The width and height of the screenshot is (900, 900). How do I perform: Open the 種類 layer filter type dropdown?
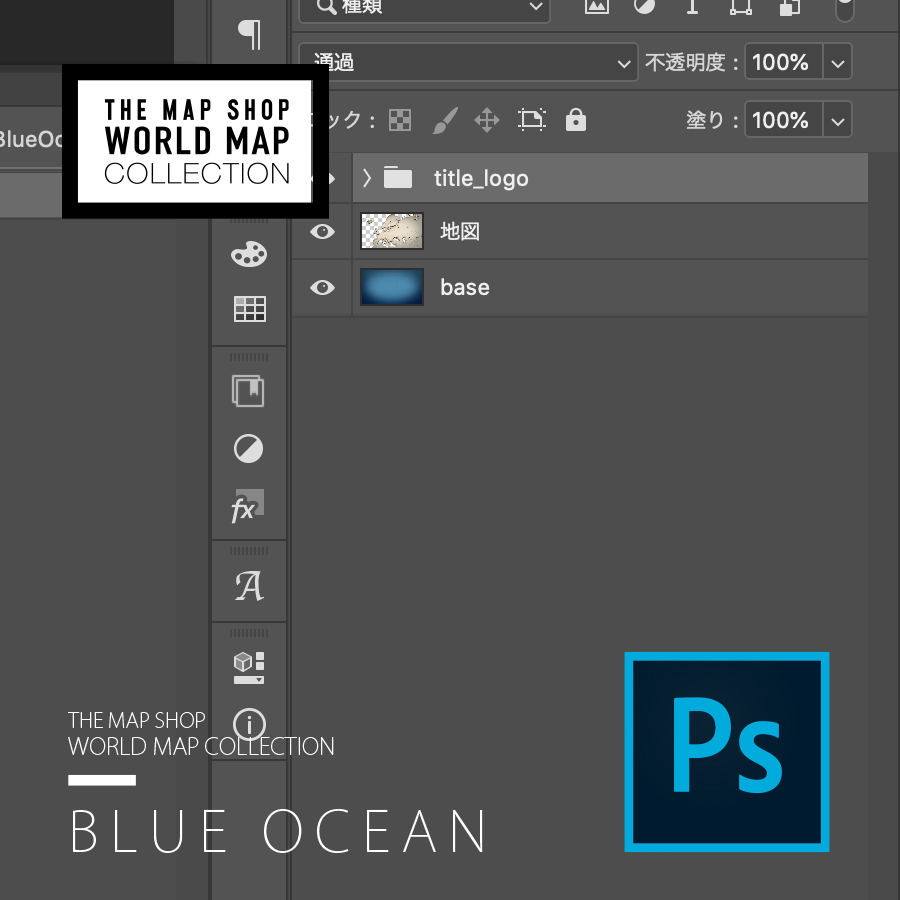pyautogui.click(x=424, y=9)
